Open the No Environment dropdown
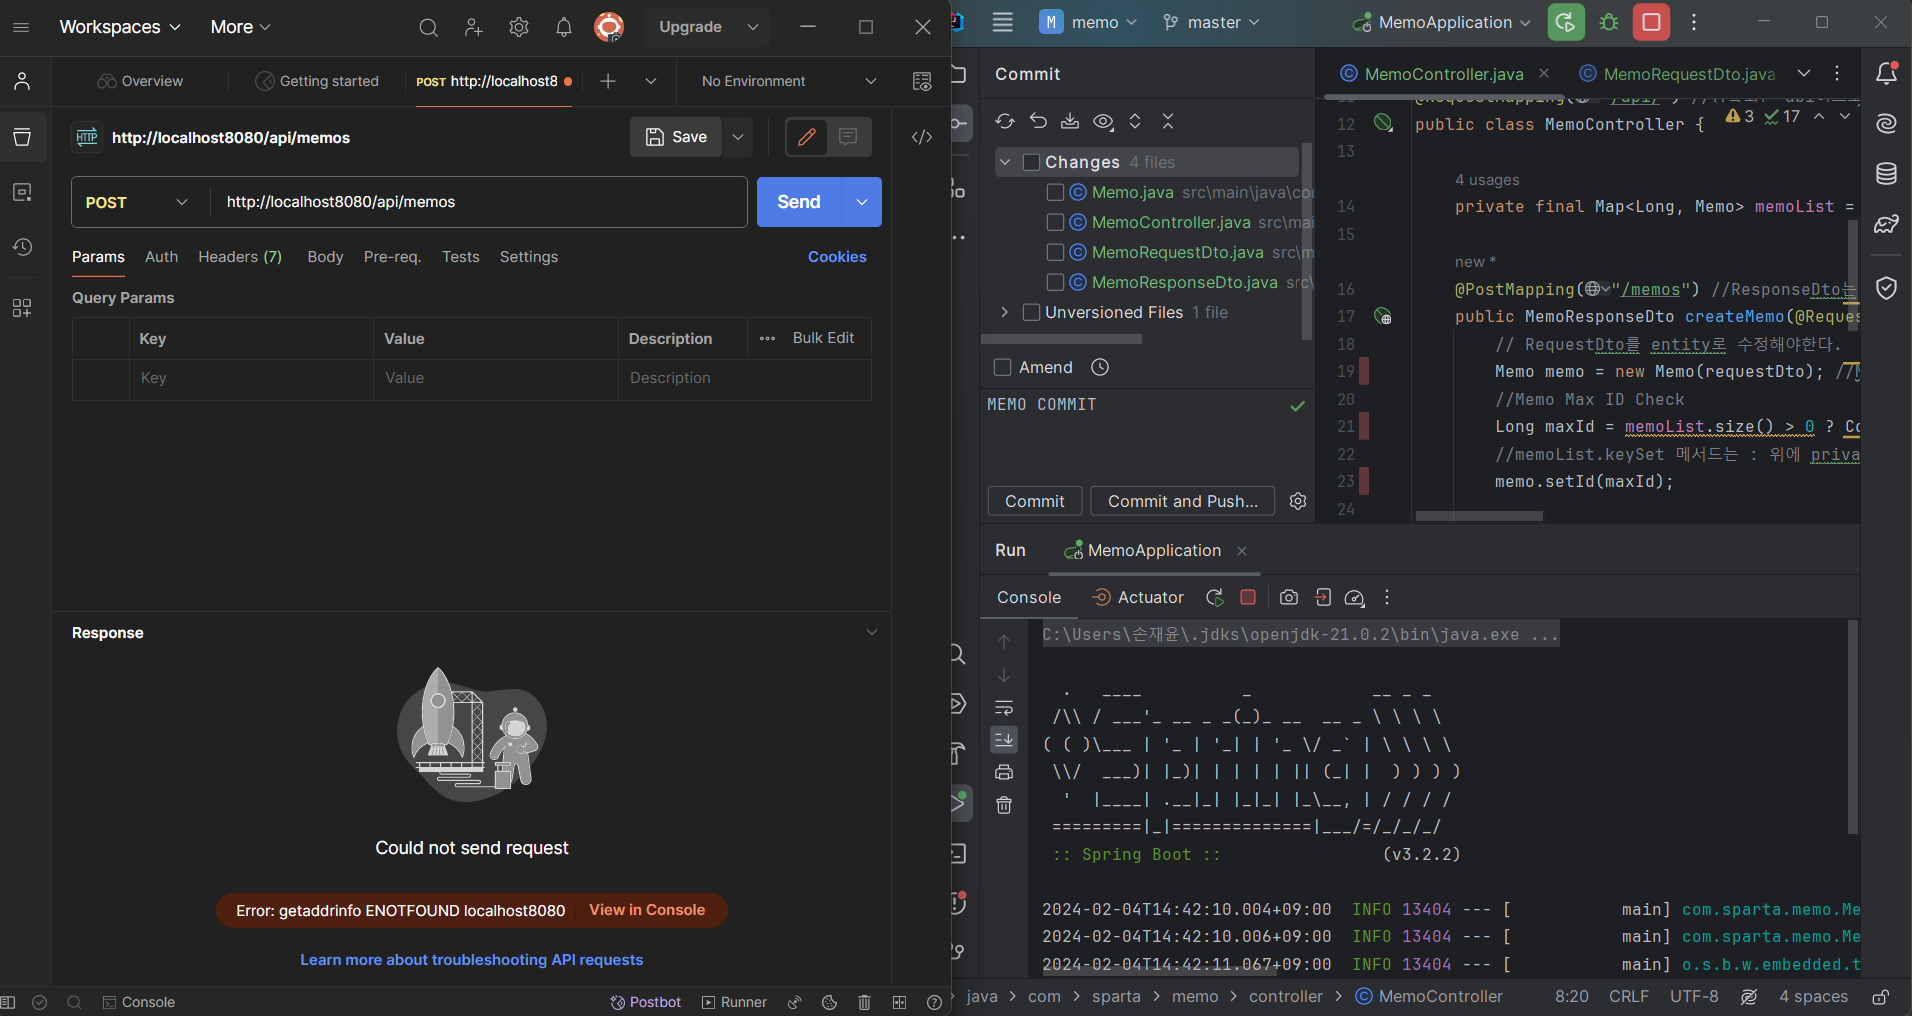The height and width of the screenshot is (1016, 1912). click(788, 81)
